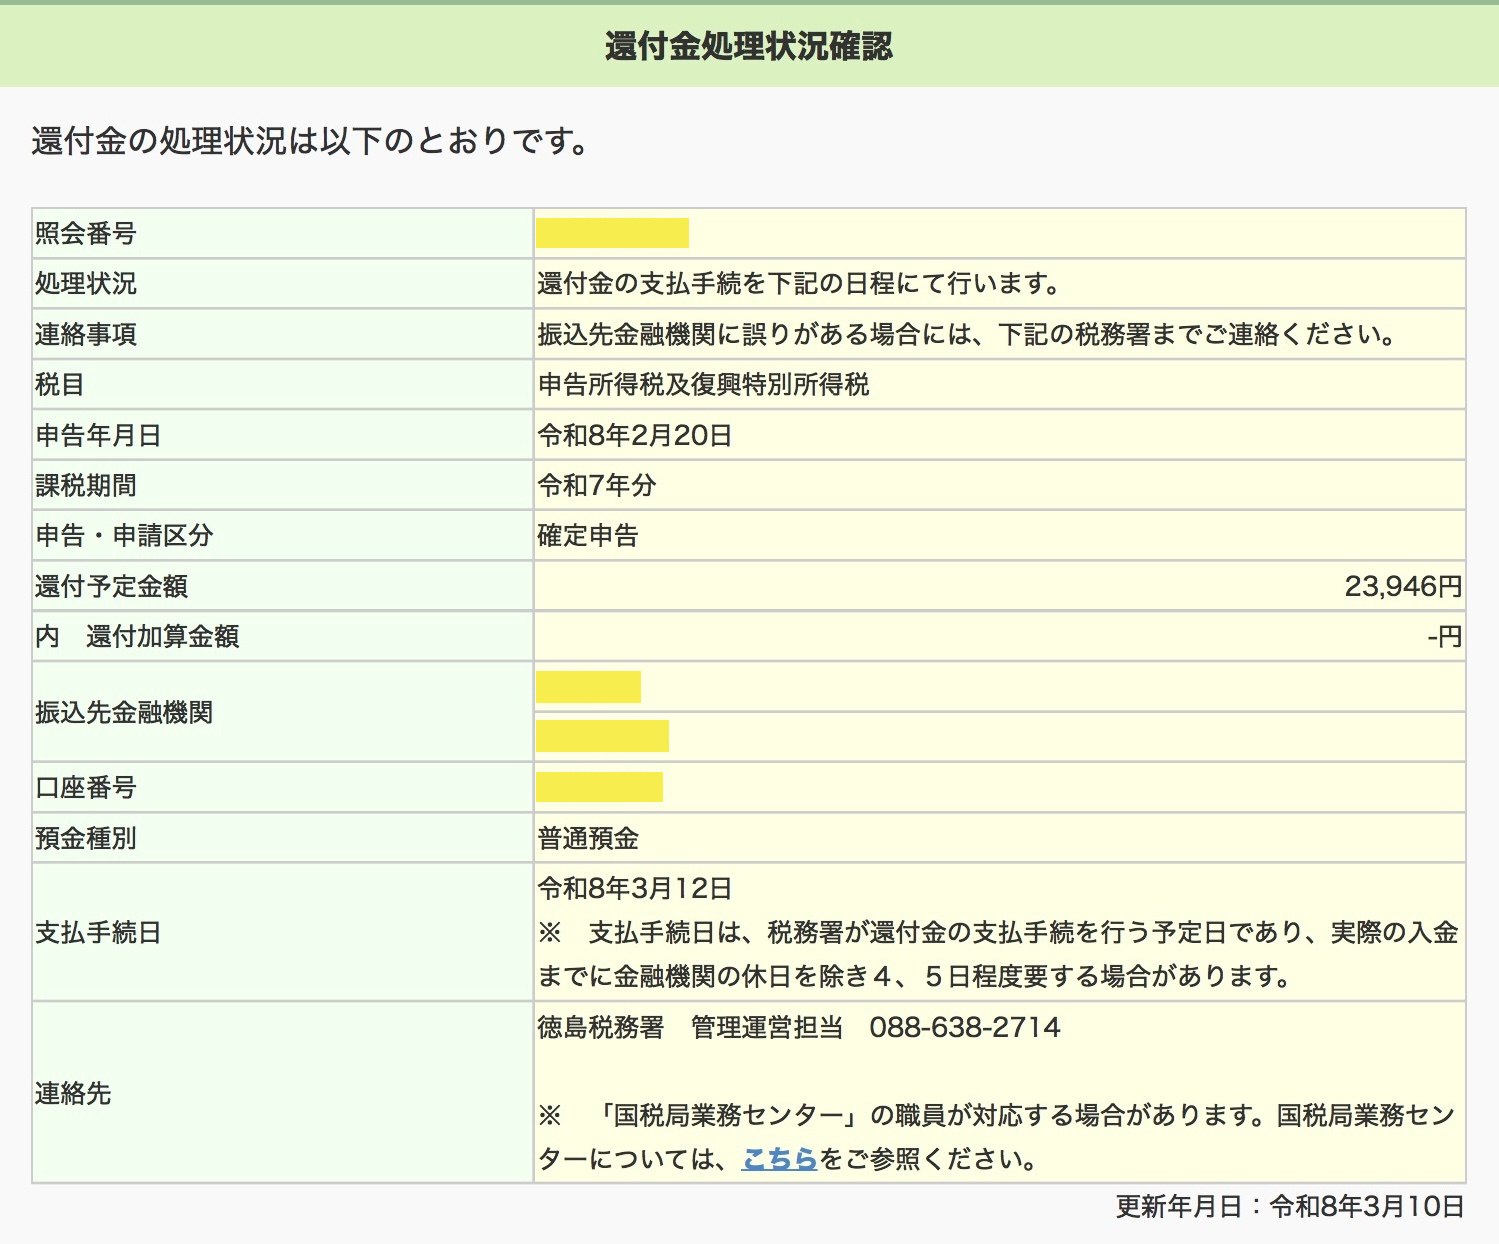The width and height of the screenshot is (1499, 1244).
Task: Click the first redacted box beside 振込先金融機関
Action: (588, 687)
